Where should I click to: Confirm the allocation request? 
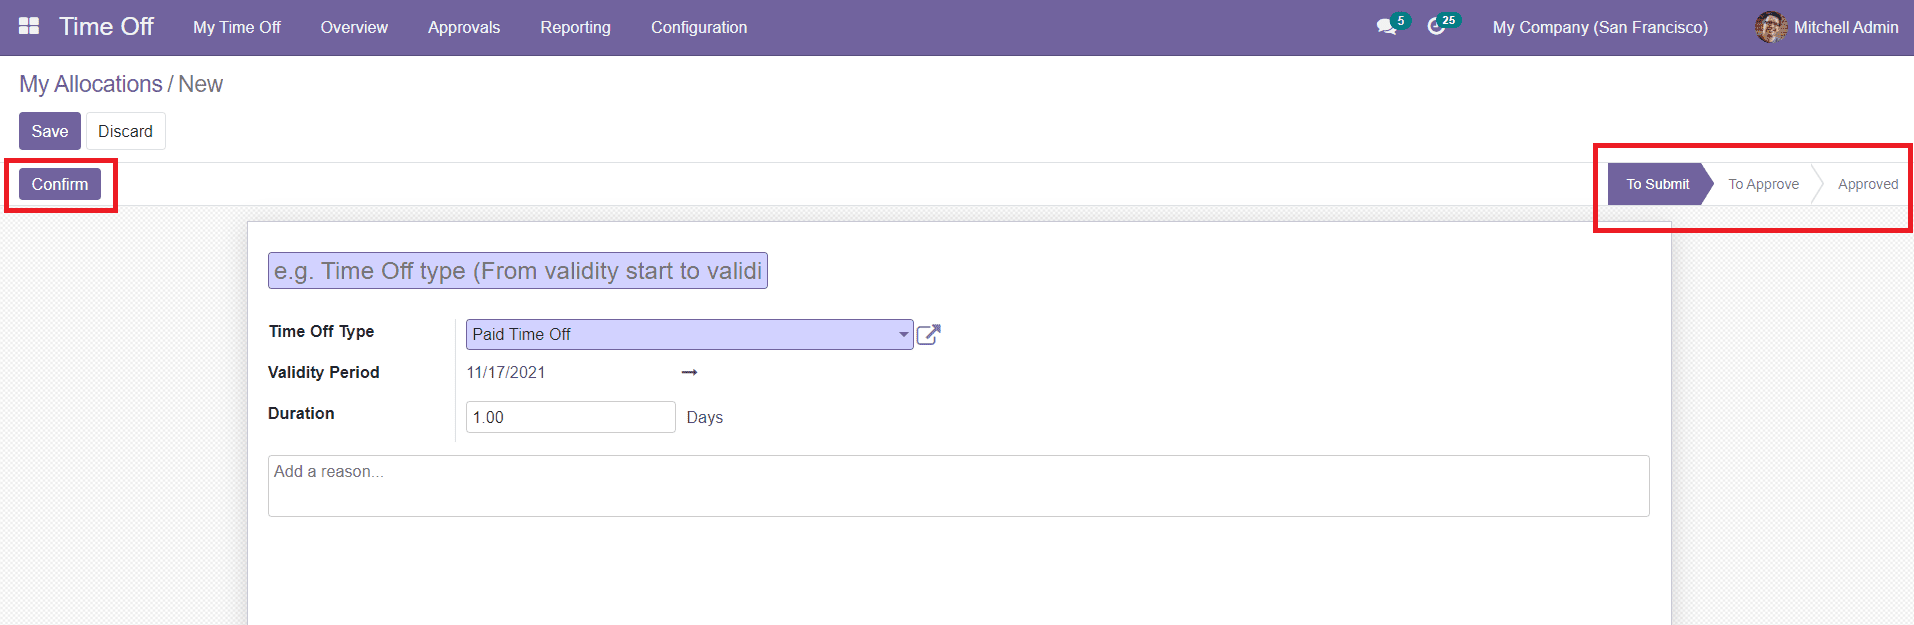(x=59, y=184)
